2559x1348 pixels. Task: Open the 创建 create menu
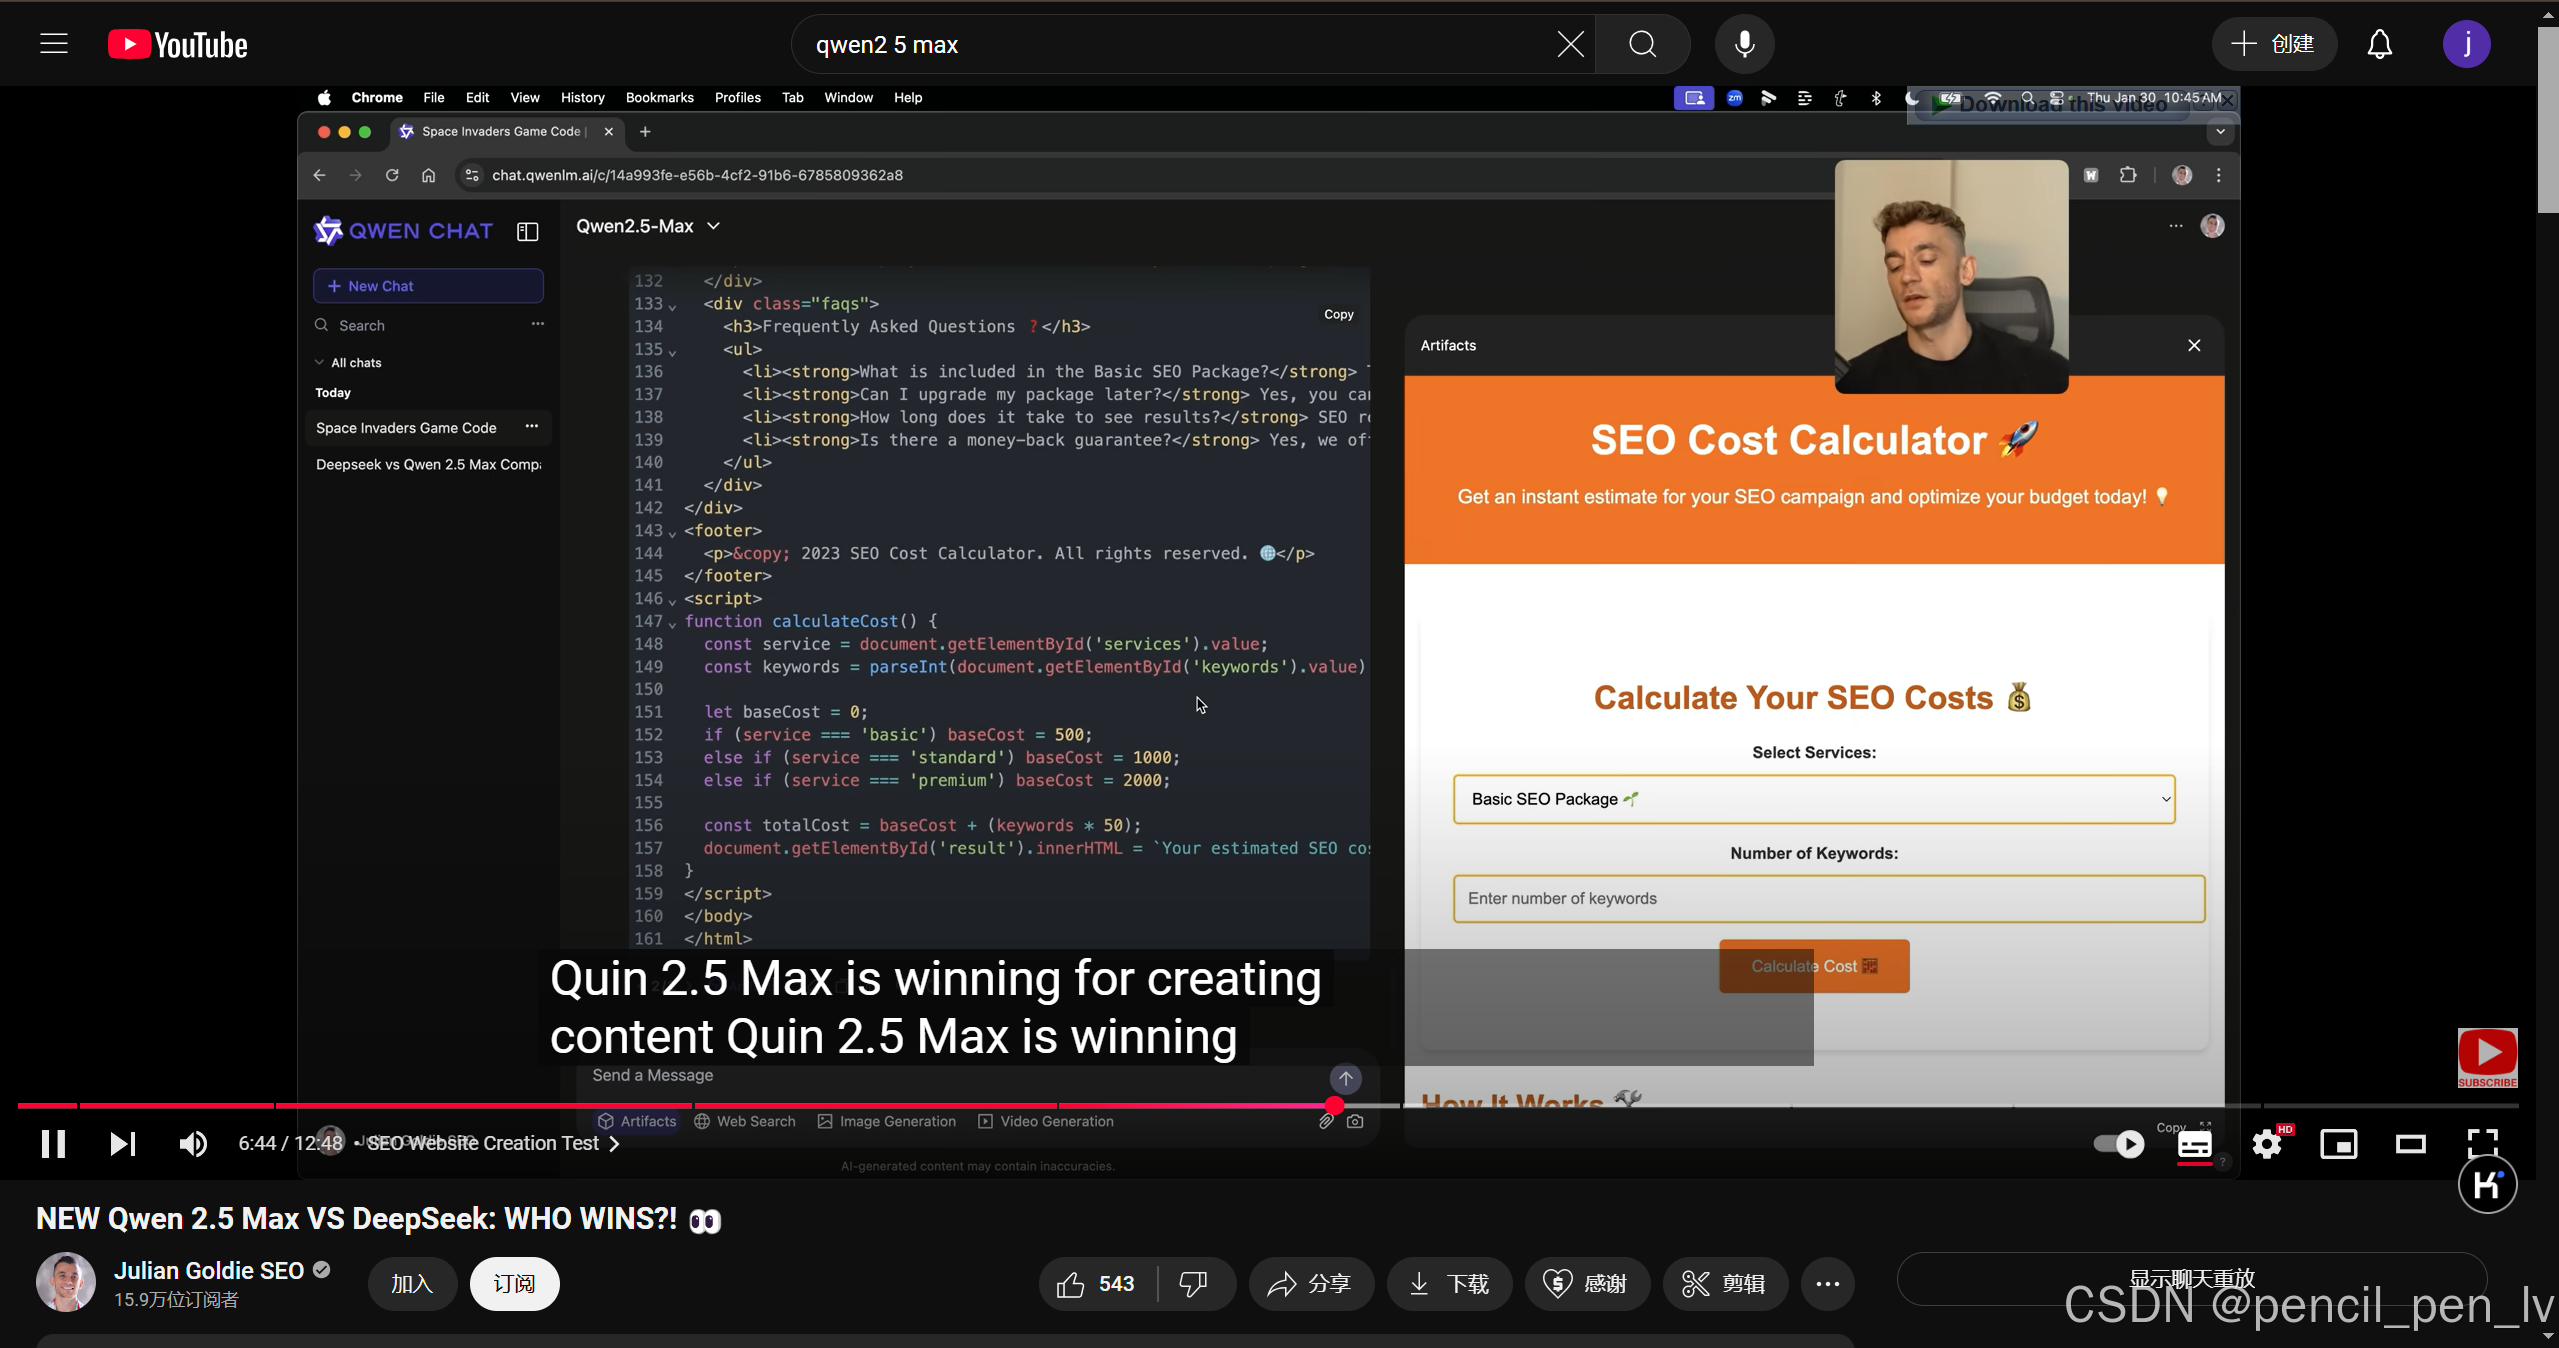tap(2273, 45)
